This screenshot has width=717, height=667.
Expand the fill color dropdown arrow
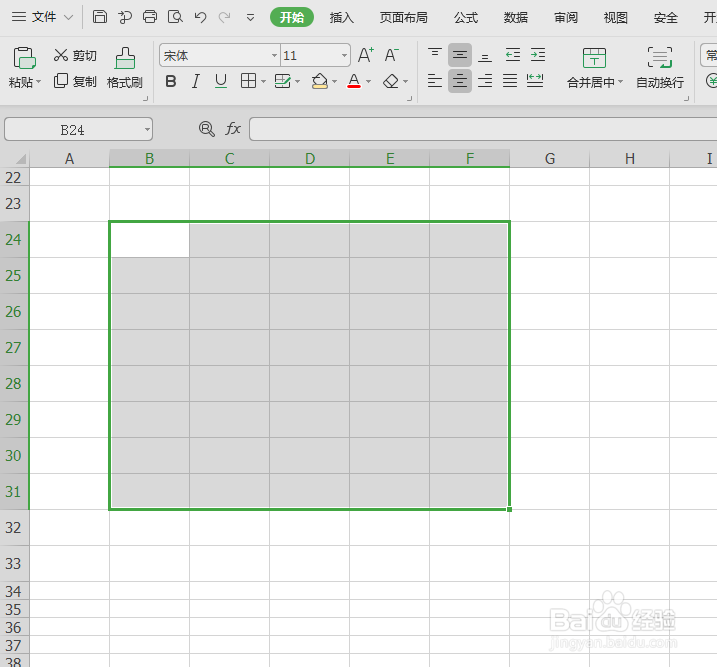pyautogui.click(x=335, y=82)
